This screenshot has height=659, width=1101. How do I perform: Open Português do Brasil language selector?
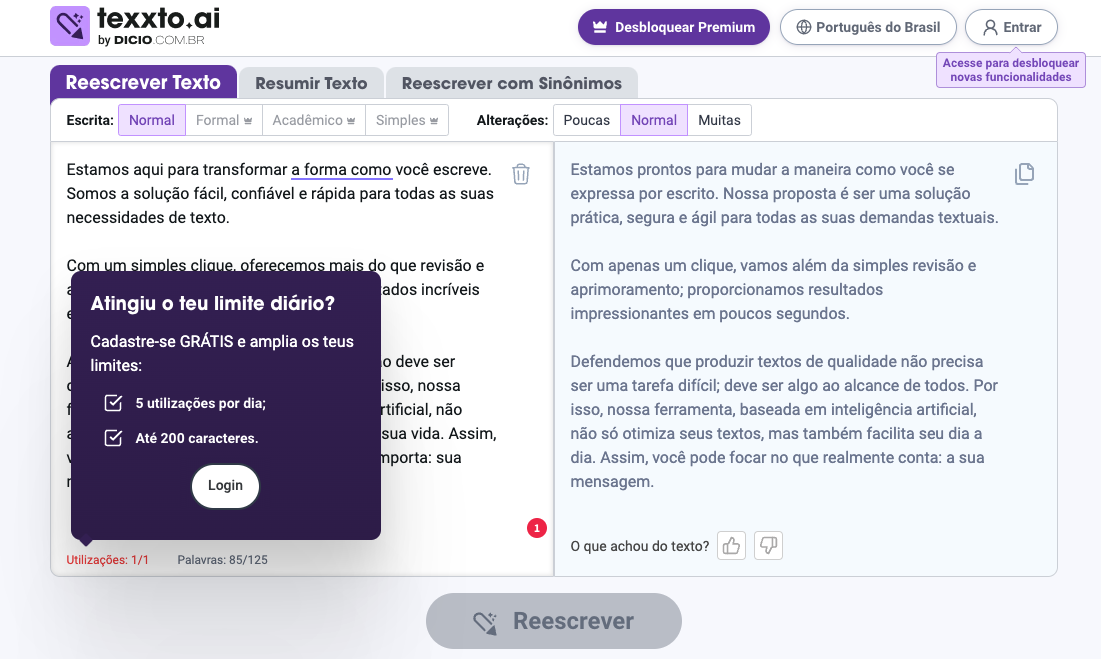(x=868, y=27)
